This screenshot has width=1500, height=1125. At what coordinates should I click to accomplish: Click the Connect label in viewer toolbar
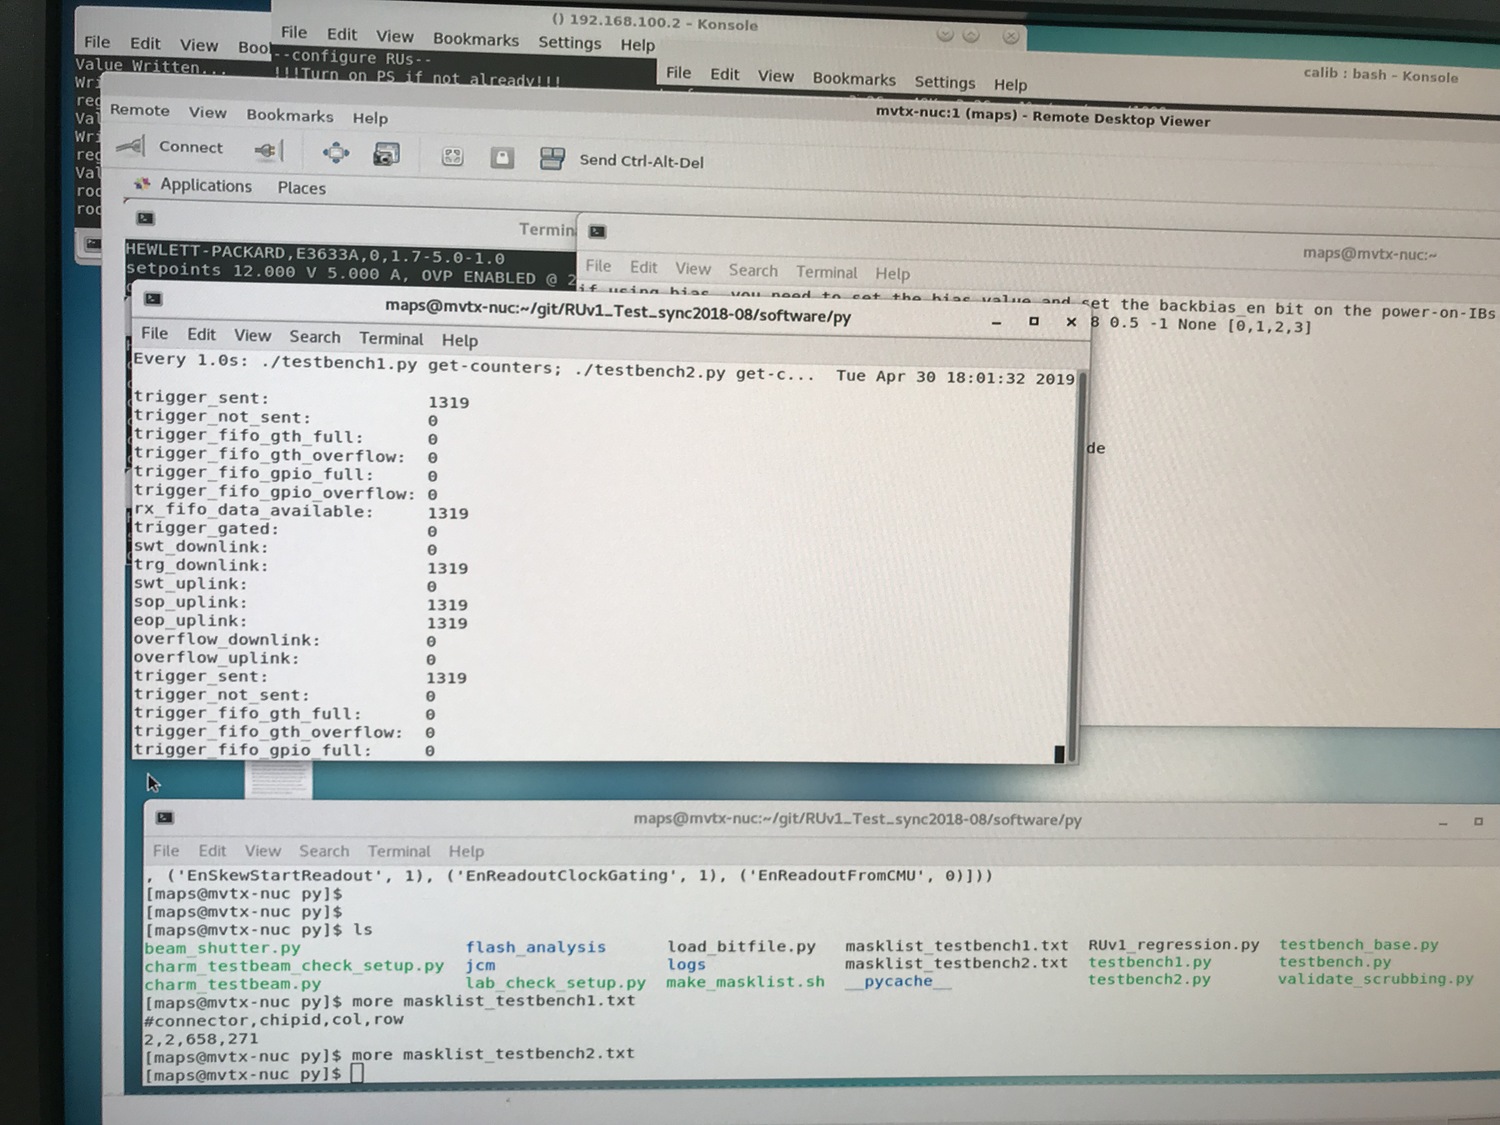191,147
